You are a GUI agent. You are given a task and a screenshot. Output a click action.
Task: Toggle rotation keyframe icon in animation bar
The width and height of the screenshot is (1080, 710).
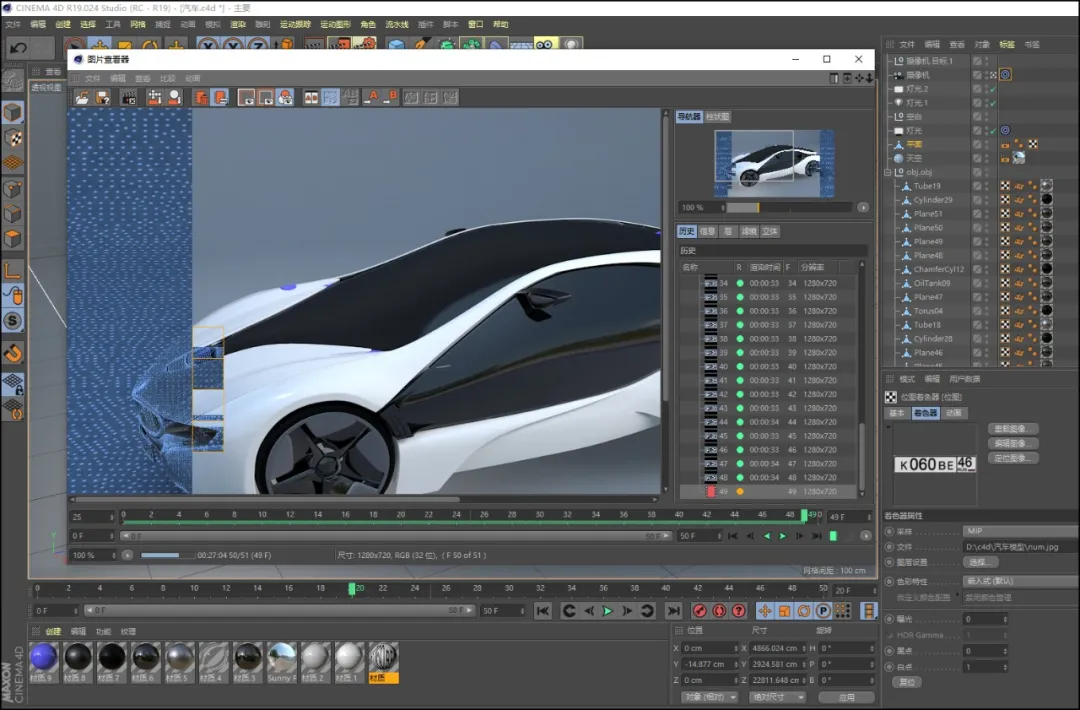pos(804,611)
